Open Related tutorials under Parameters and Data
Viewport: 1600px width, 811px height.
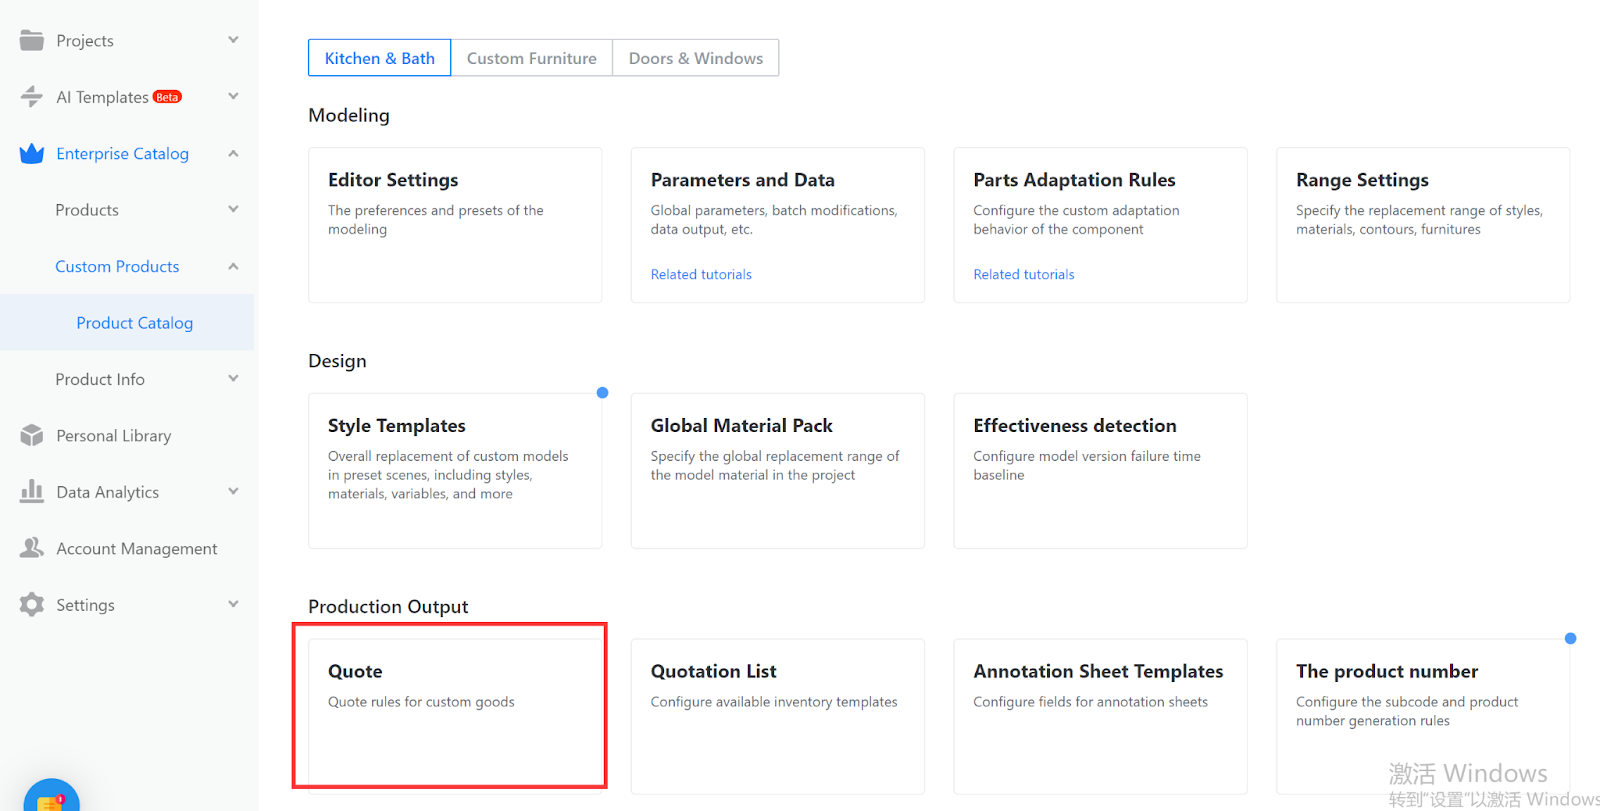(701, 274)
